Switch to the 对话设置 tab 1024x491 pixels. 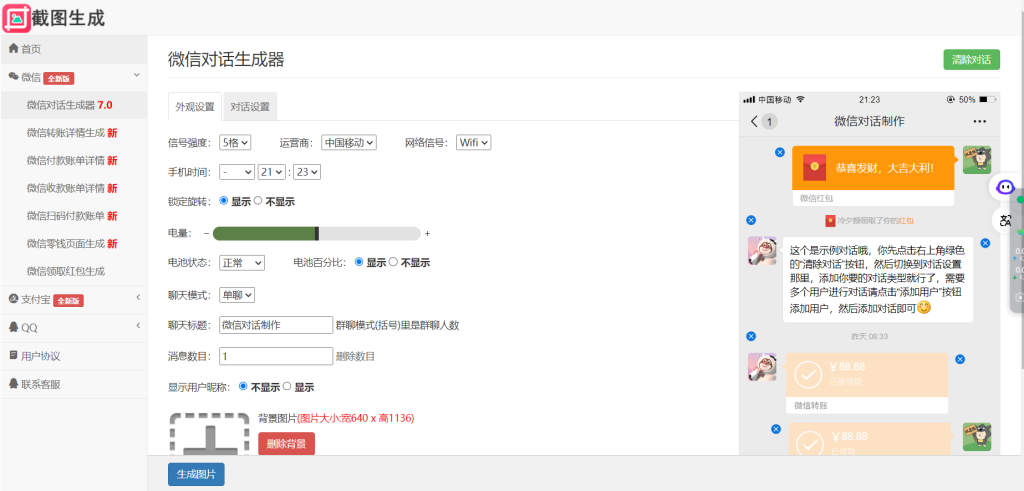[250, 107]
